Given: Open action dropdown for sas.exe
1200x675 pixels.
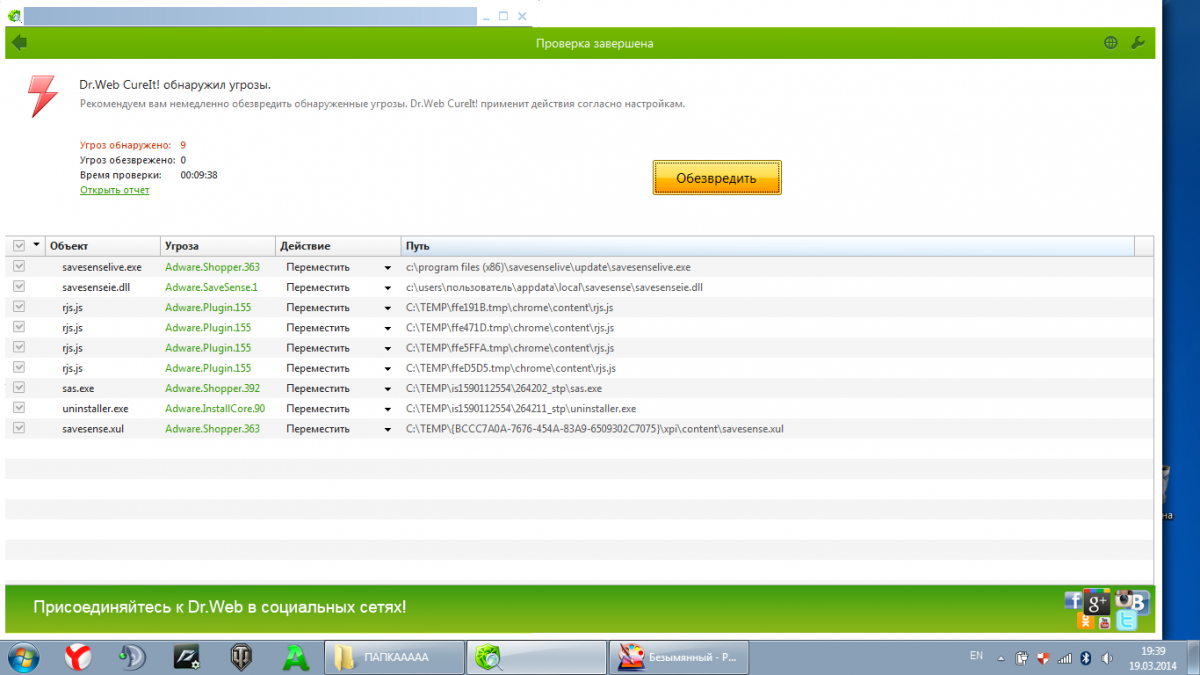Looking at the screenshot, I should (387, 388).
